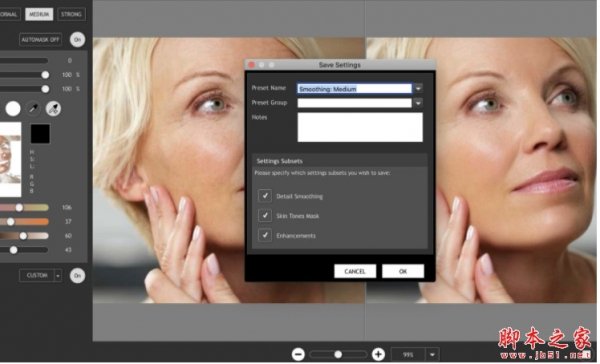Expand the Preset Name dropdown arrow
The image size is (600, 364).
pos(419,89)
